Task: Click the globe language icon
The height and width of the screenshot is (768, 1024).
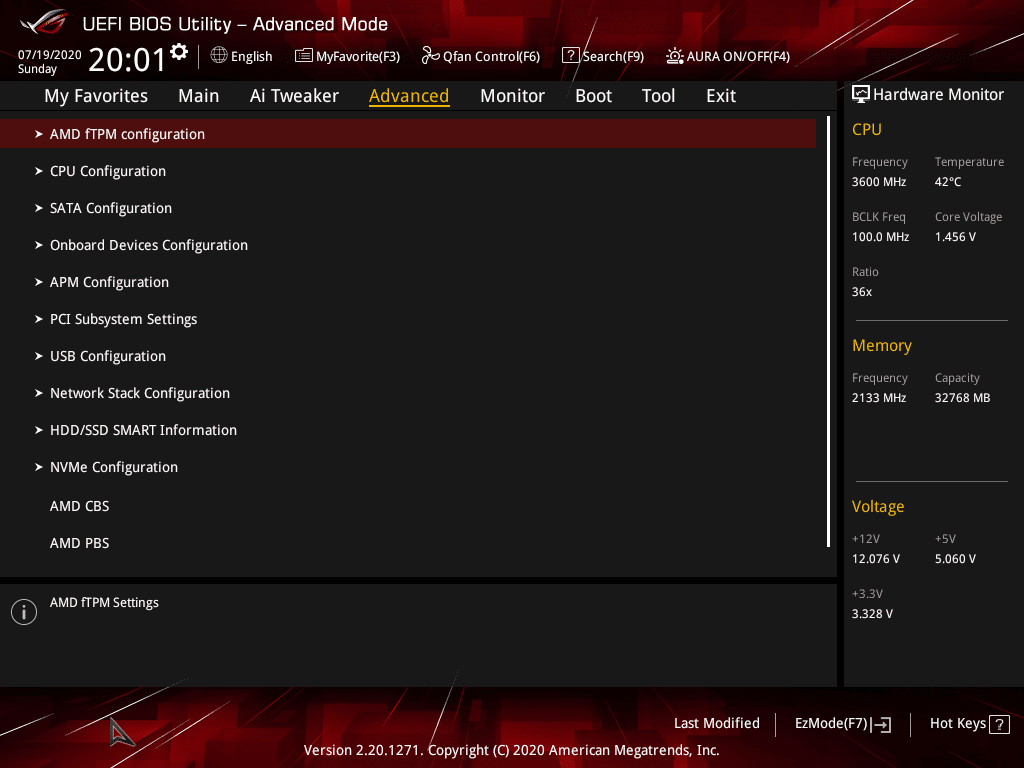Action: 219,56
